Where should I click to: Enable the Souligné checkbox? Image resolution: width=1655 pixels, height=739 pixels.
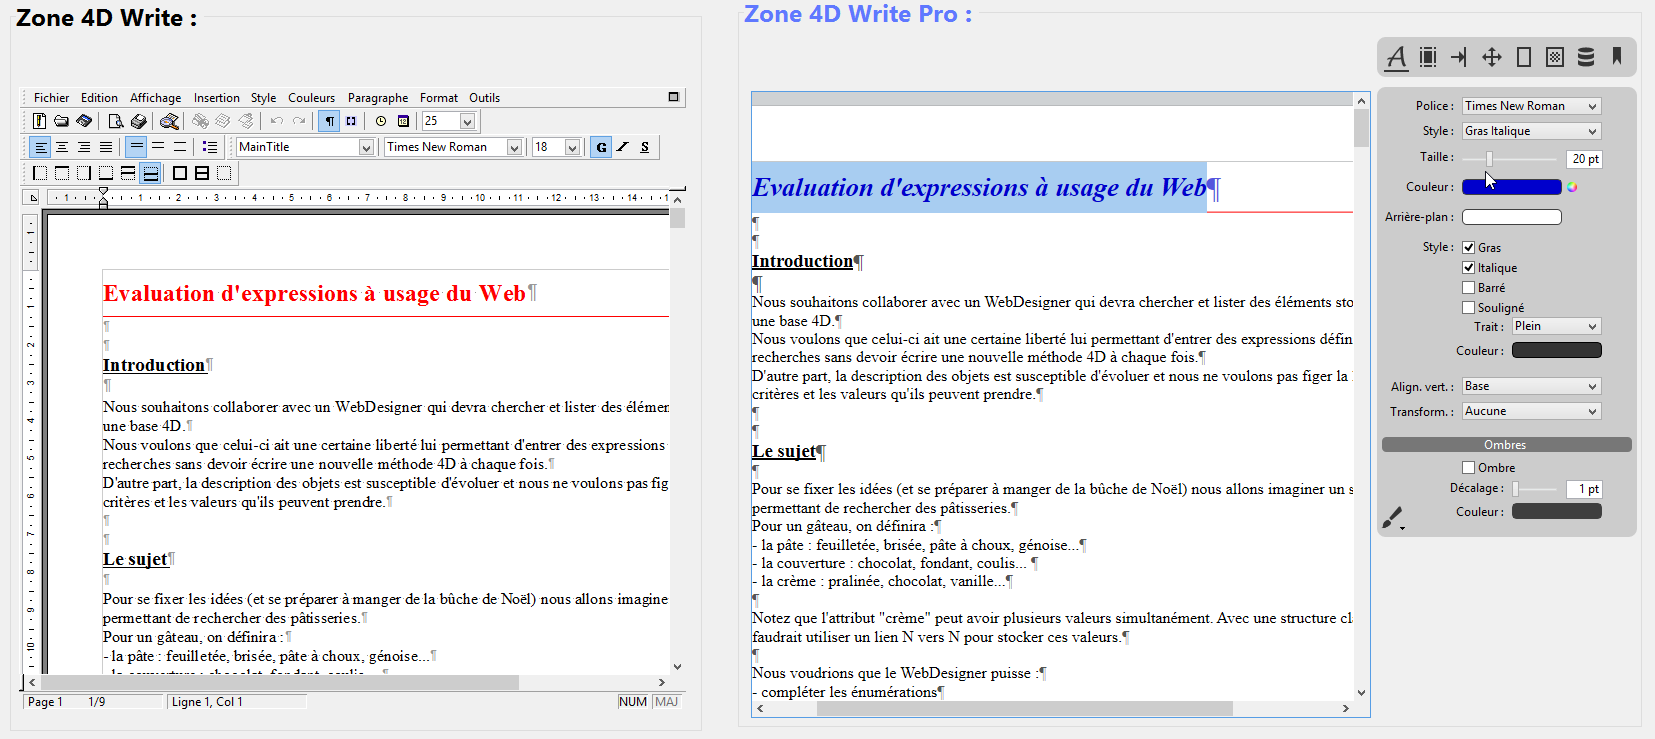click(1468, 308)
